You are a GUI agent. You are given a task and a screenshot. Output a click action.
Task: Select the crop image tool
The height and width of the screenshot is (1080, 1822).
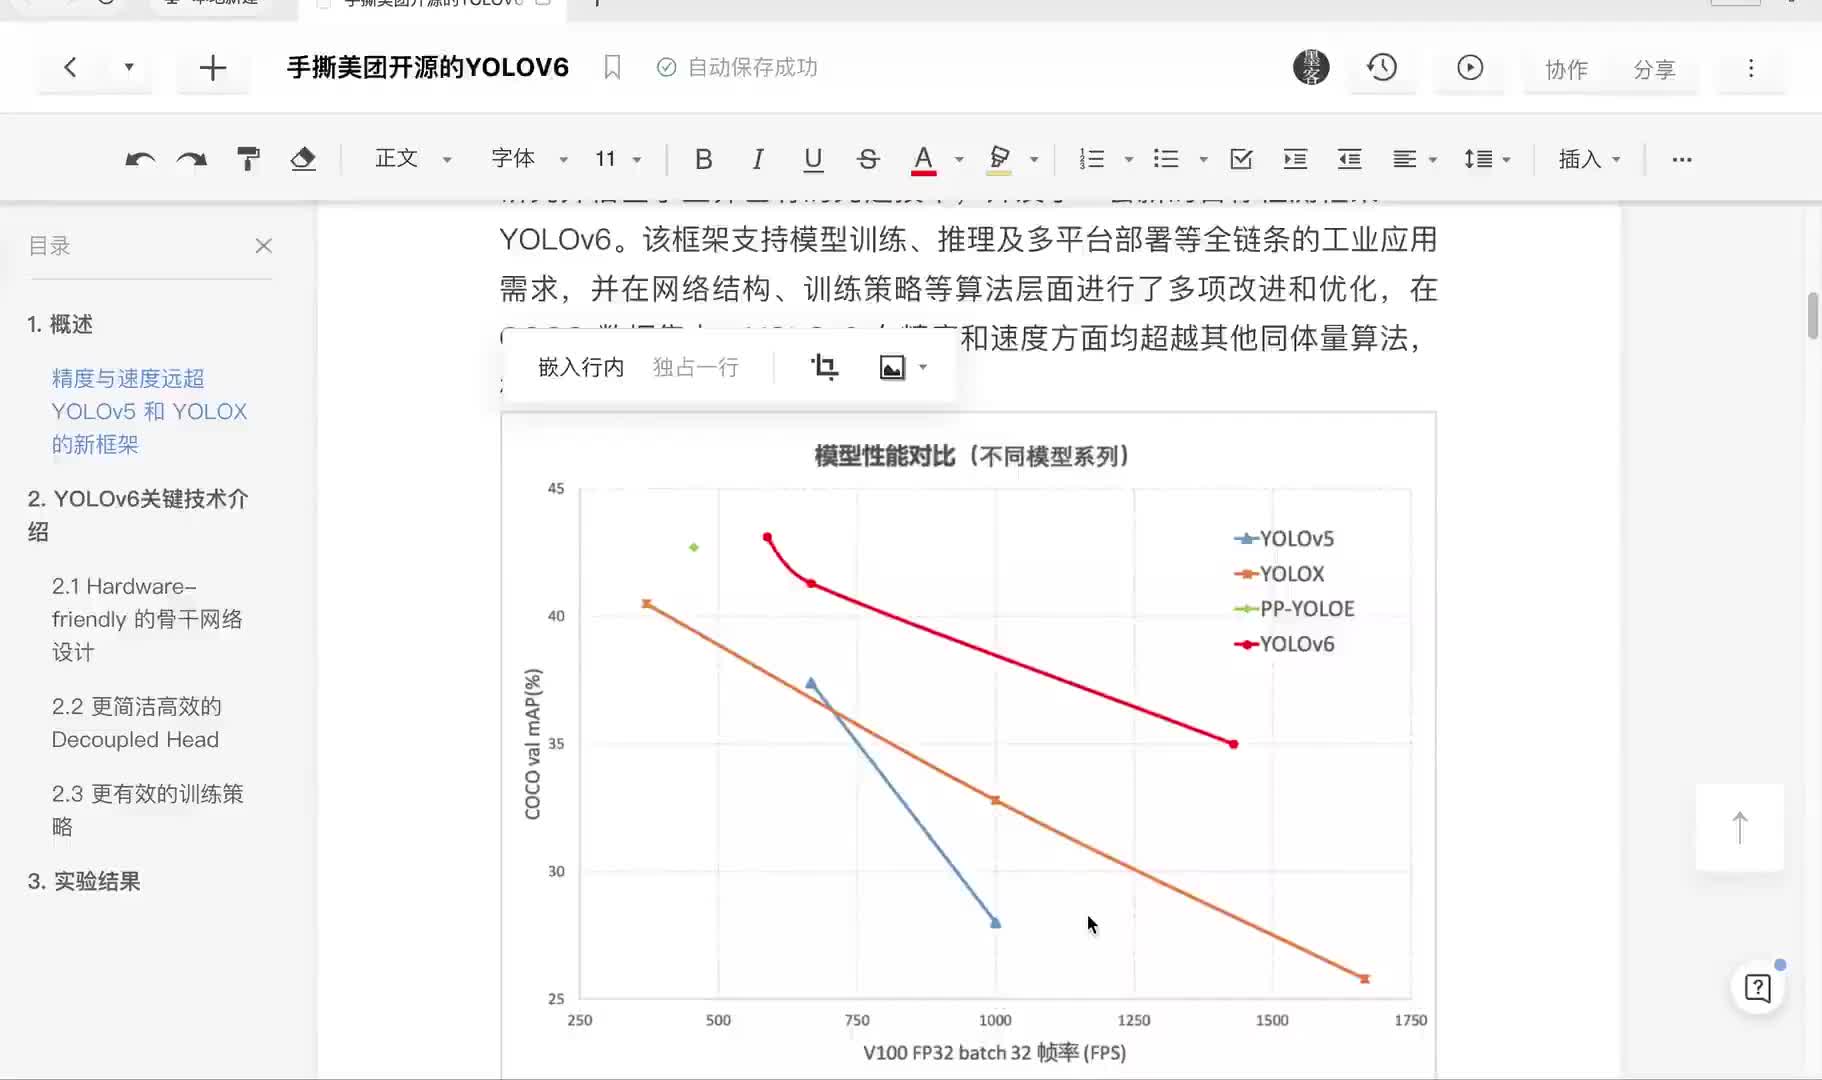pyautogui.click(x=824, y=367)
